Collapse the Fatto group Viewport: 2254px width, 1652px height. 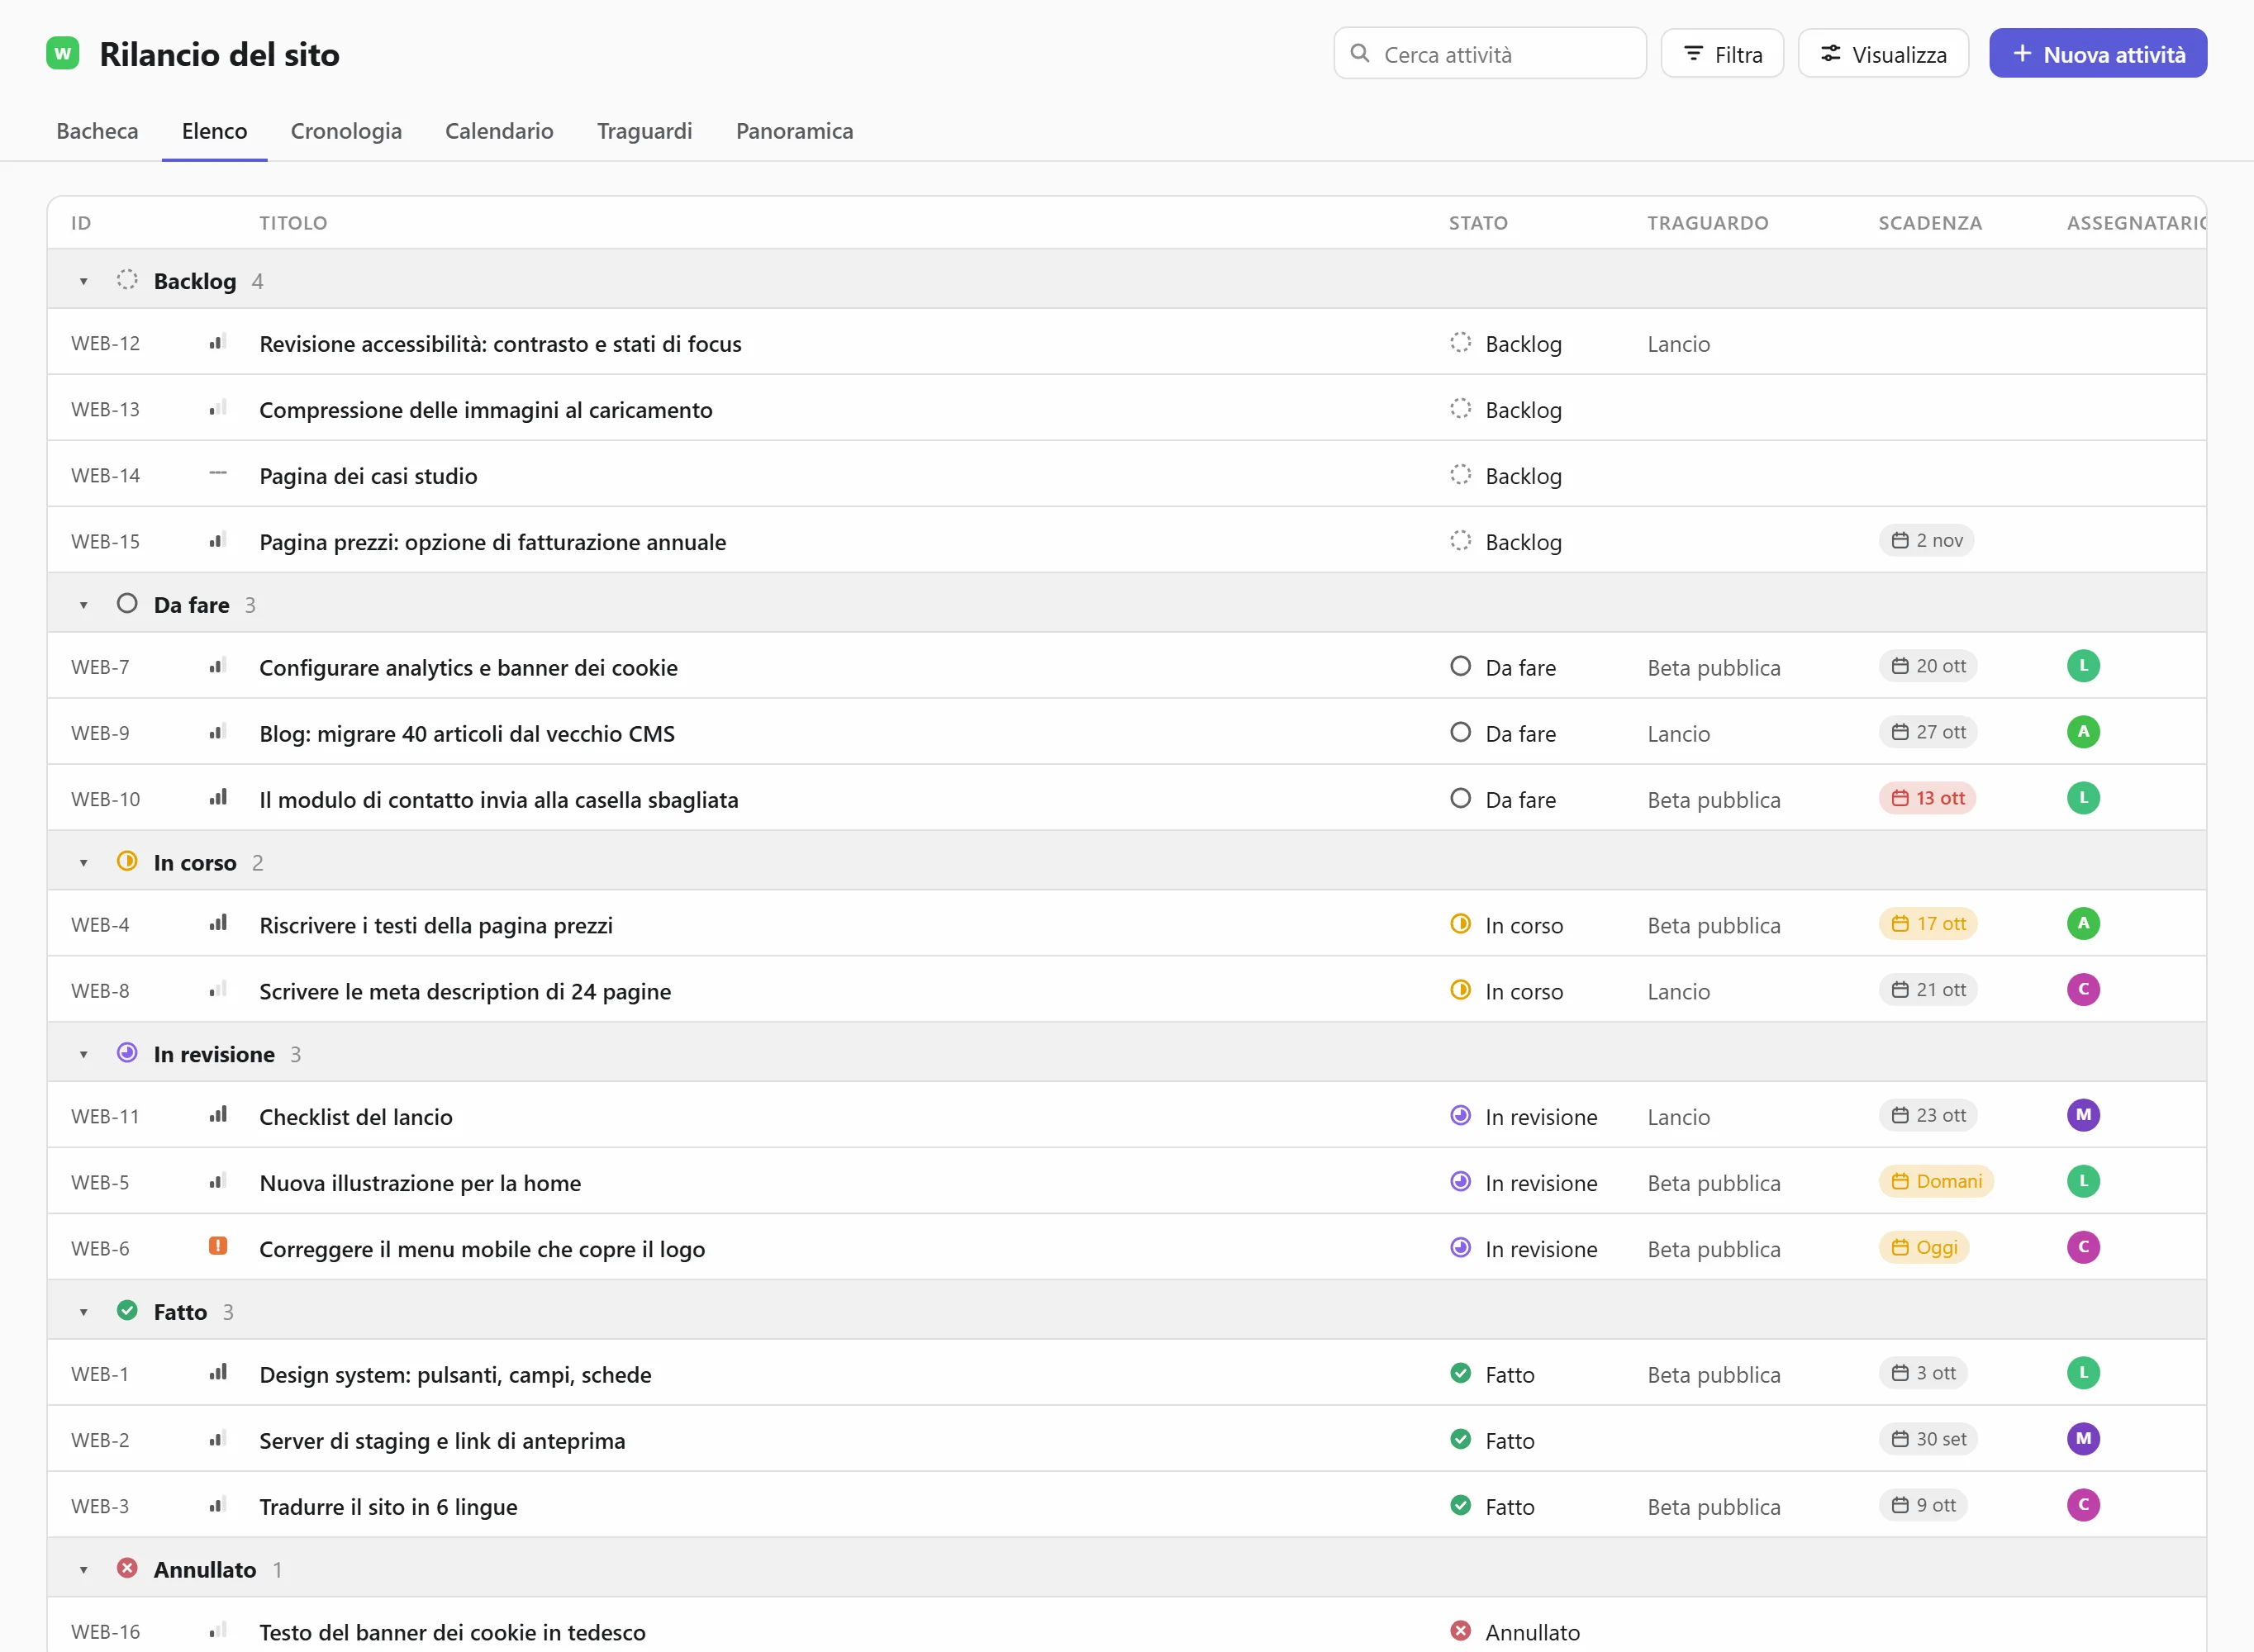point(84,1312)
